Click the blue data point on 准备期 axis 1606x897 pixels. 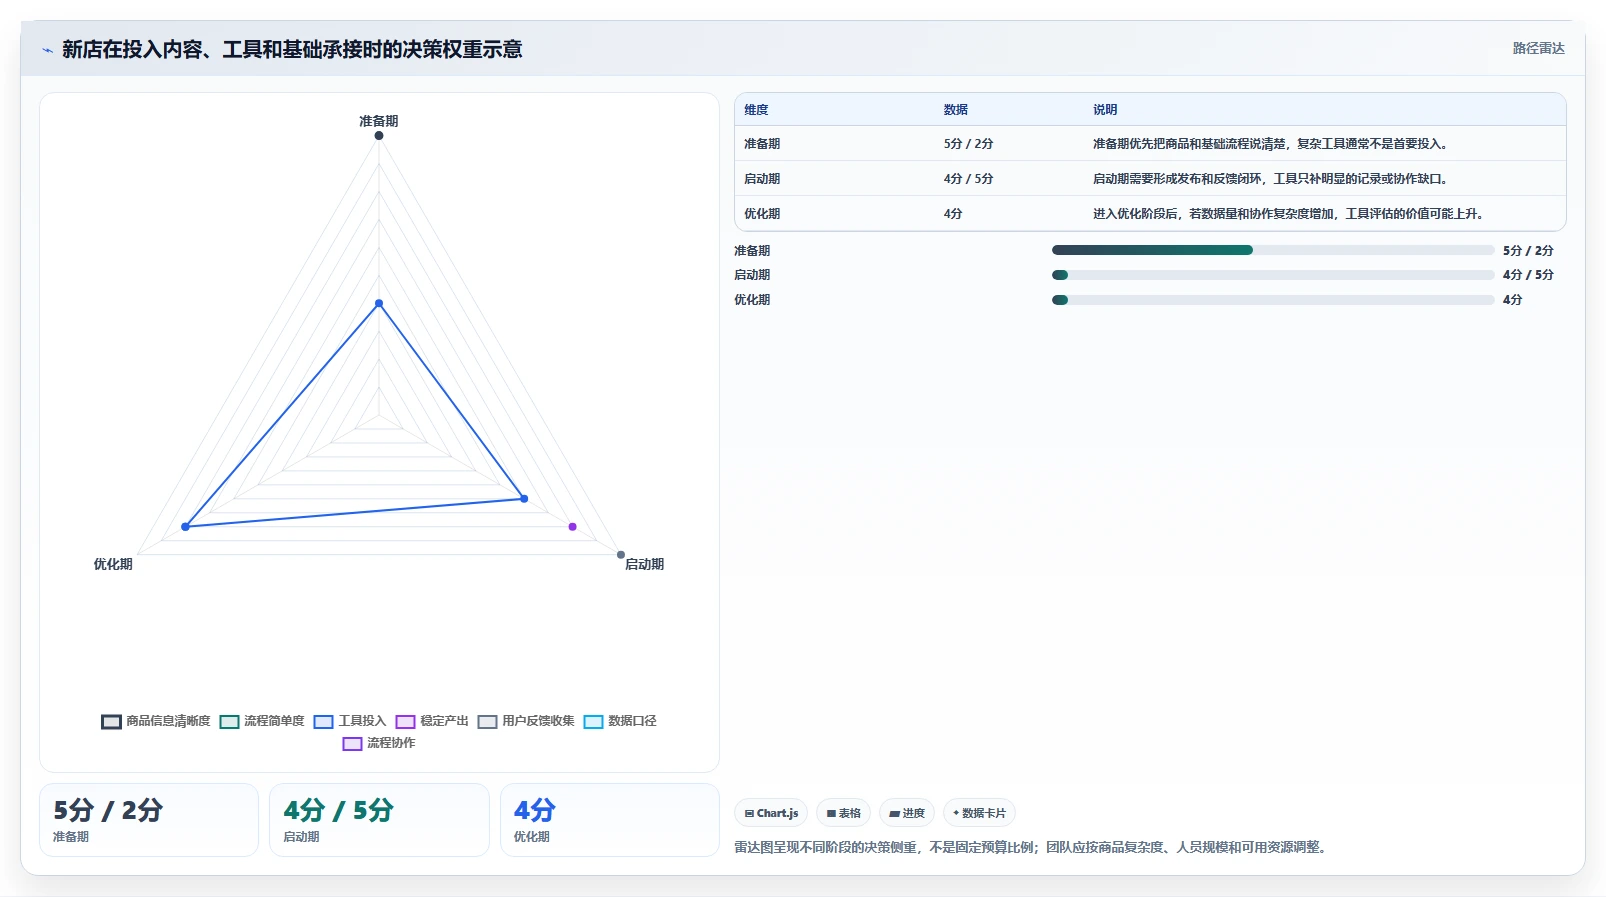pyautogui.click(x=379, y=303)
